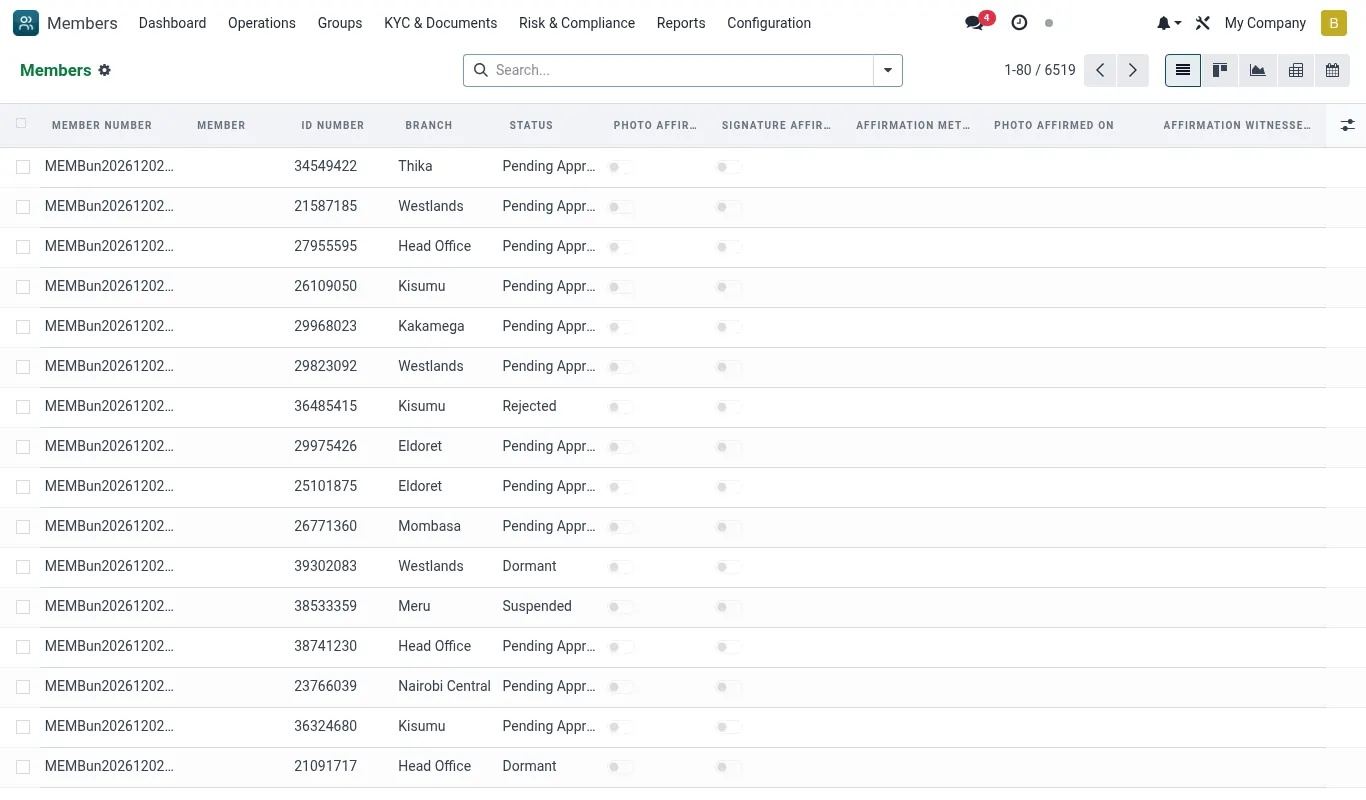Check the row with ID 39302083

tap(23, 567)
